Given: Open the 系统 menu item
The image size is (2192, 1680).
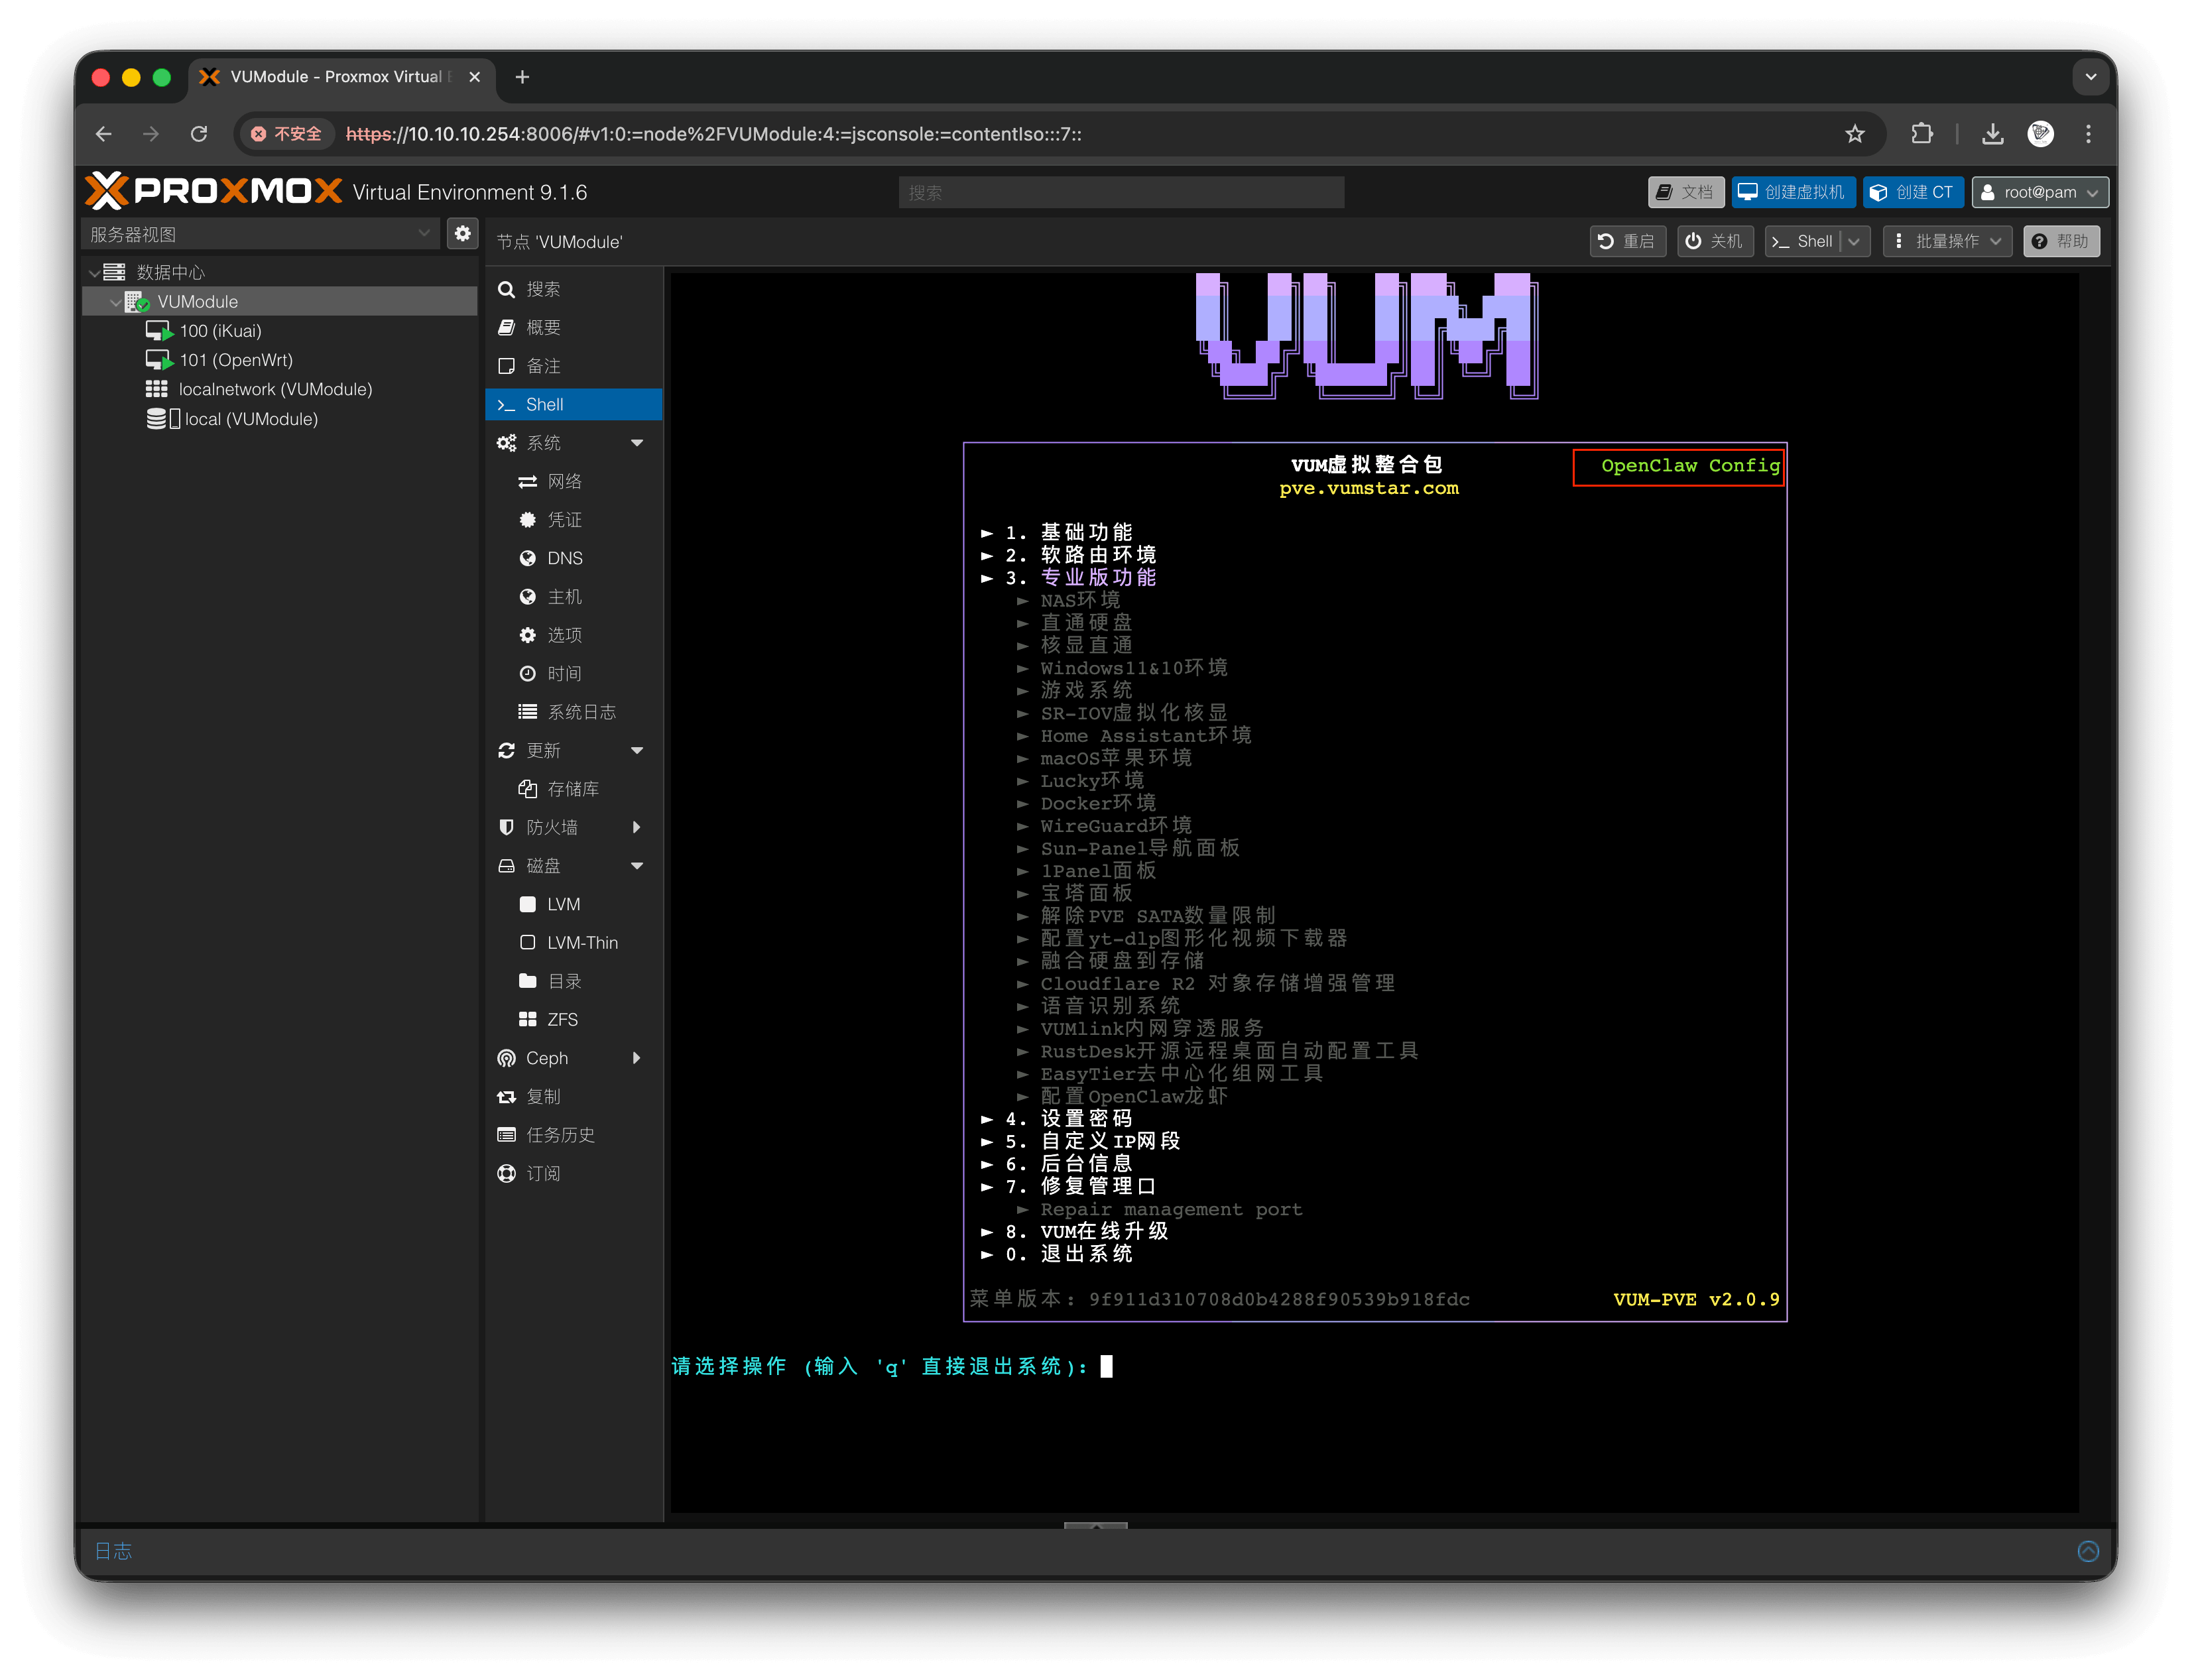Looking at the screenshot, I should click(x=544, y=443).
